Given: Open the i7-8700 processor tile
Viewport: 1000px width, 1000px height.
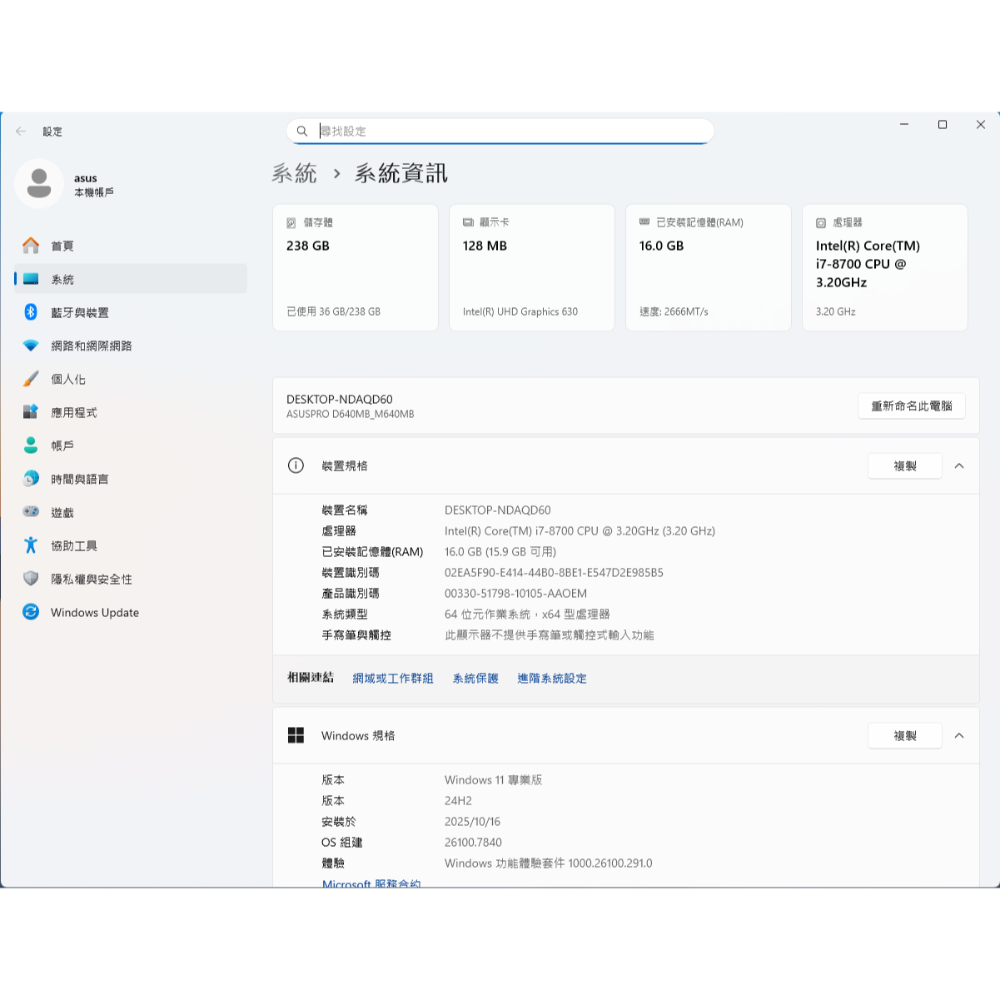Looking at the screenshot, I should click(885, 267).
